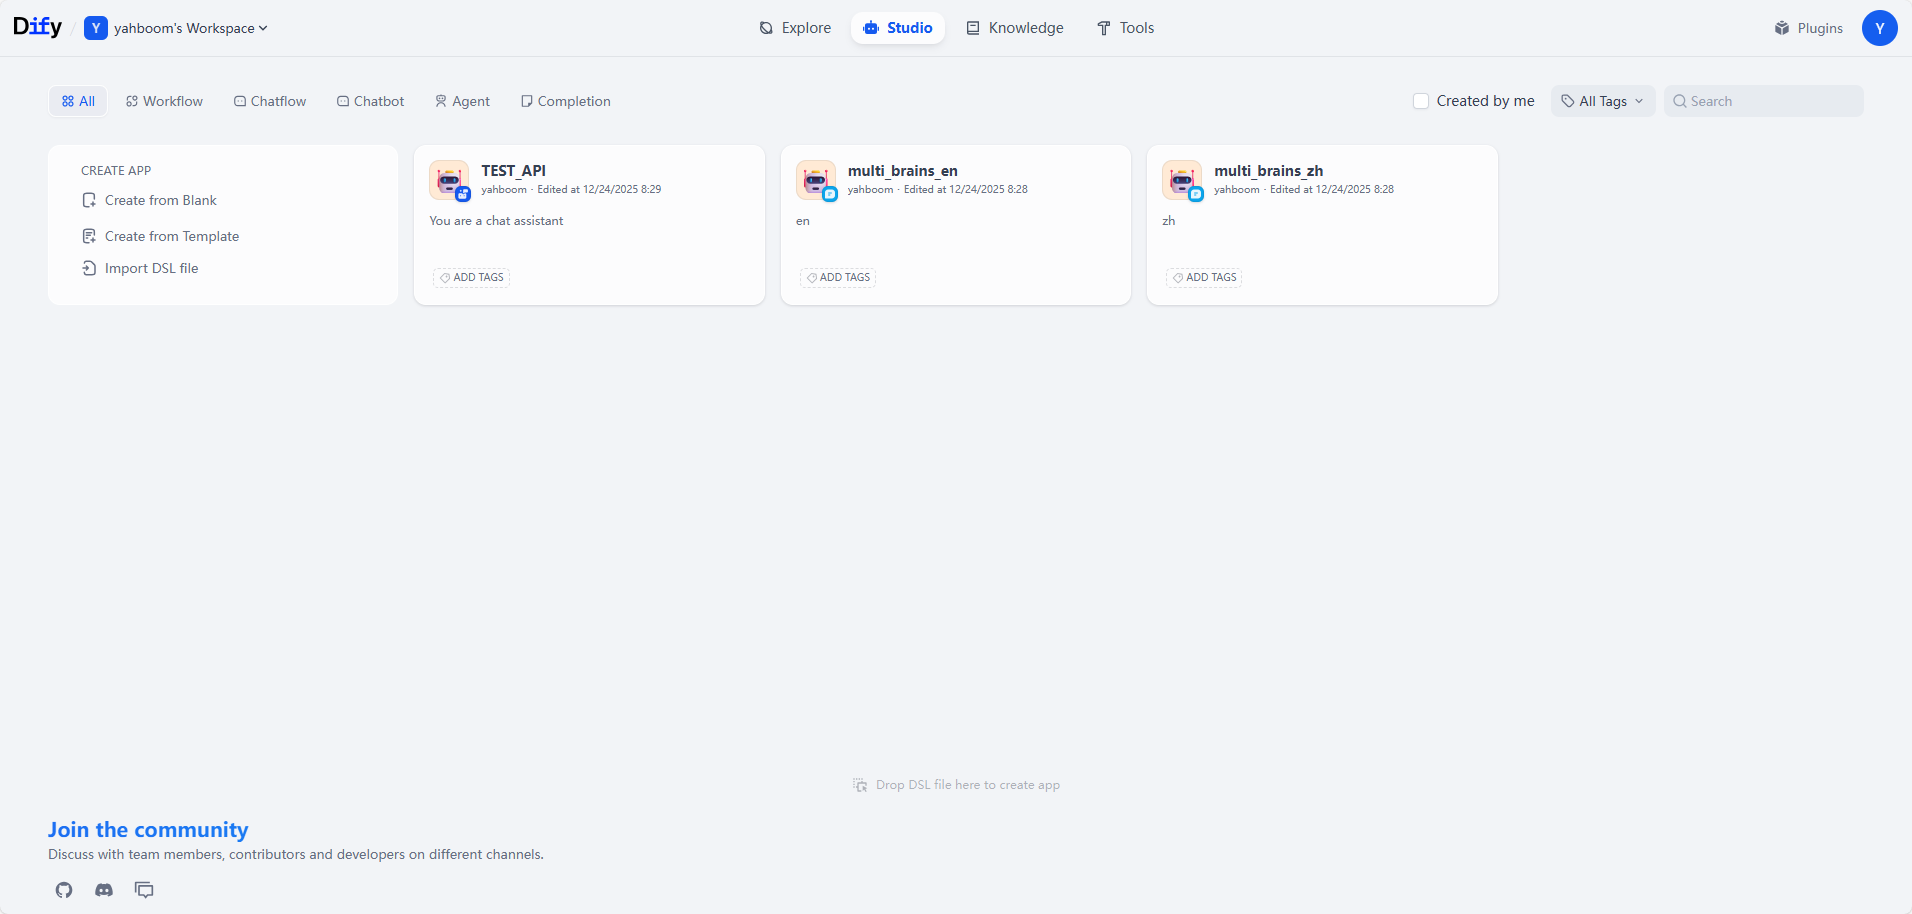The height and width of the screenshot is (914, 1912).
Task: Filter apps by Completion
Action: 566,101
